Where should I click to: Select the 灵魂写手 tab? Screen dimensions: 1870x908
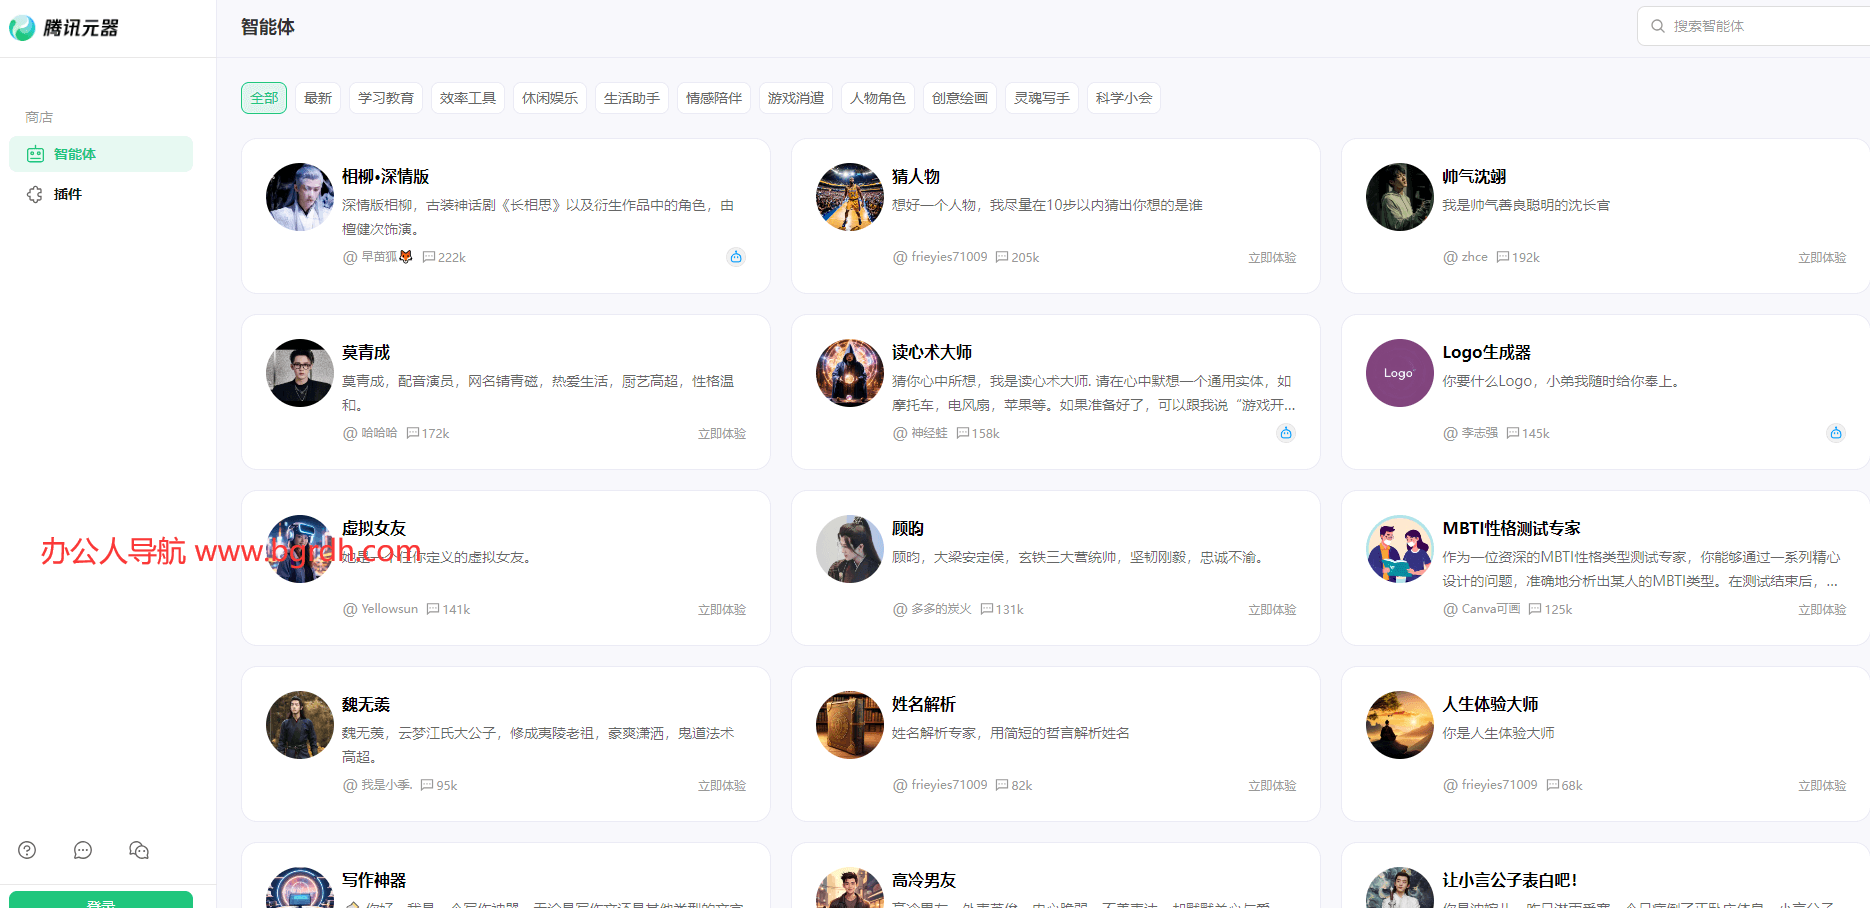click(1041, 97)
